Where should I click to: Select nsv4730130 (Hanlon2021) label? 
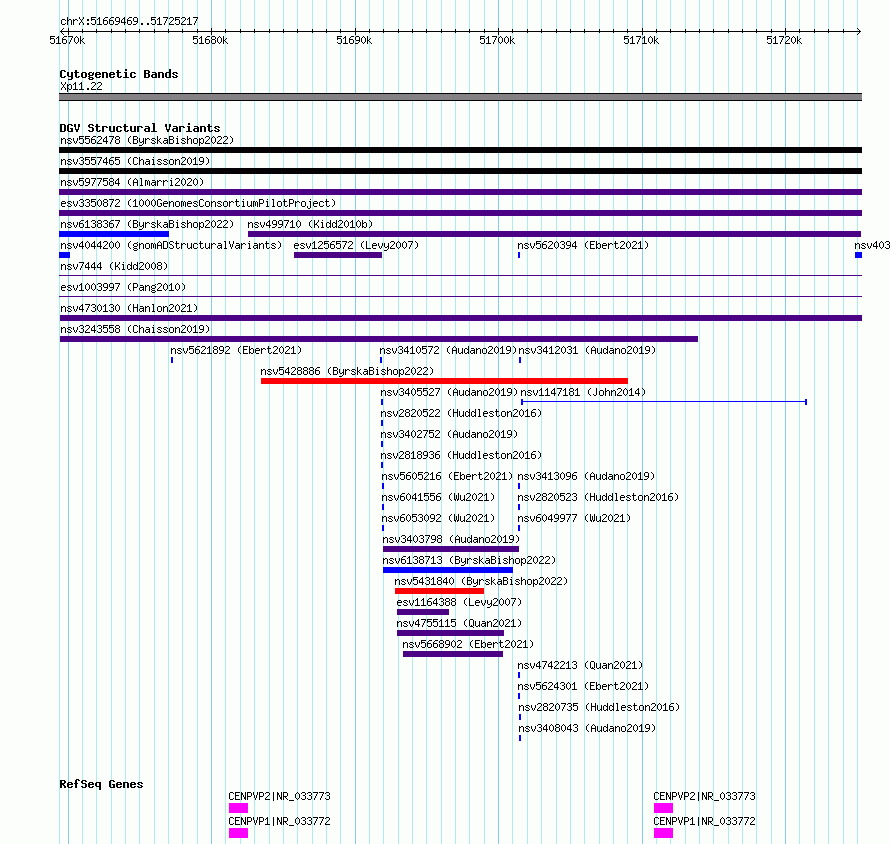point(129,308)
